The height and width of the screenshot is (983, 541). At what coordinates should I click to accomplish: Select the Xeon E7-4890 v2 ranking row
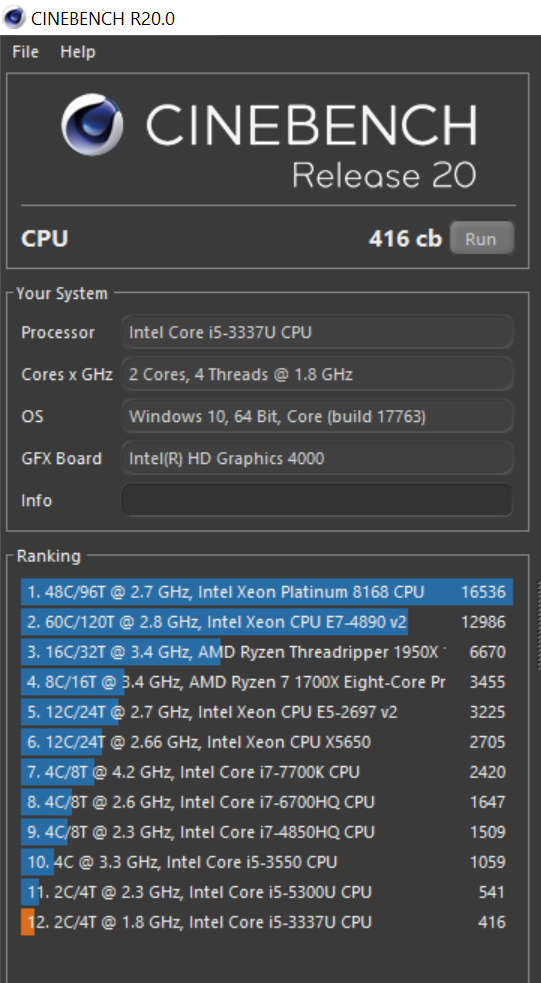[x=267, y=622]
